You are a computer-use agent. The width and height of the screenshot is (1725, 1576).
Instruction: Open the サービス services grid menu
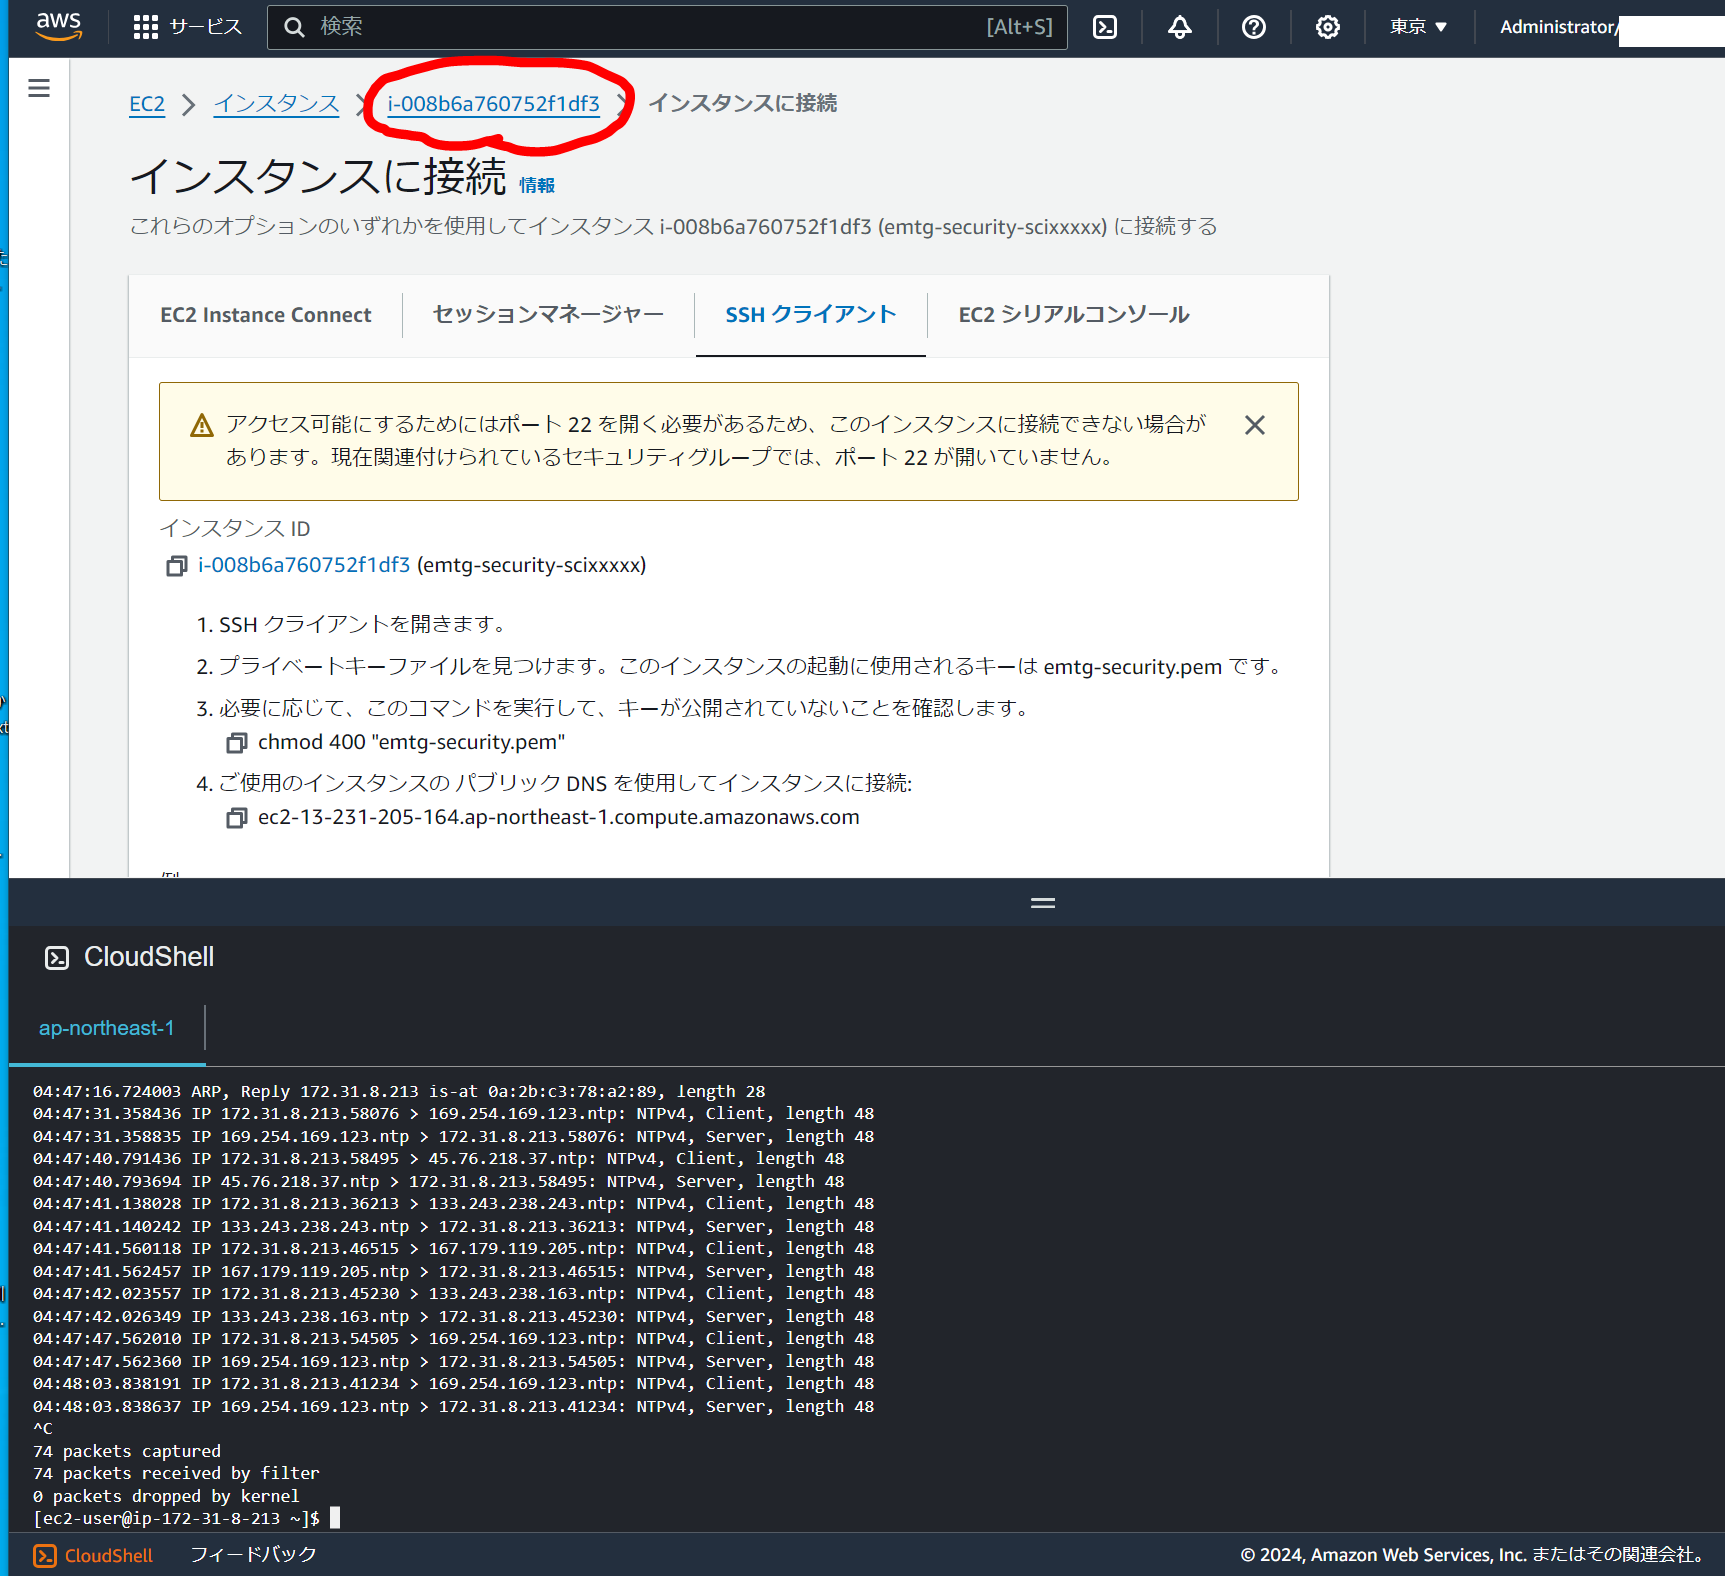tap(188, 27)
